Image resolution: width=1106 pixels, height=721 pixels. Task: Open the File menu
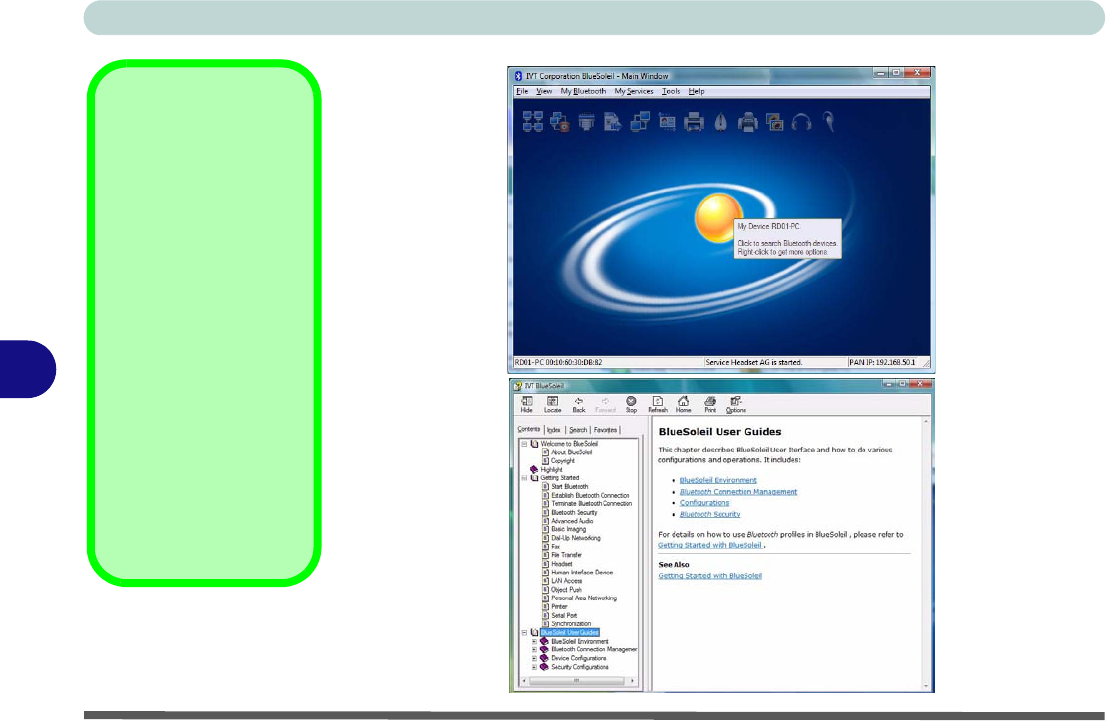522,91
